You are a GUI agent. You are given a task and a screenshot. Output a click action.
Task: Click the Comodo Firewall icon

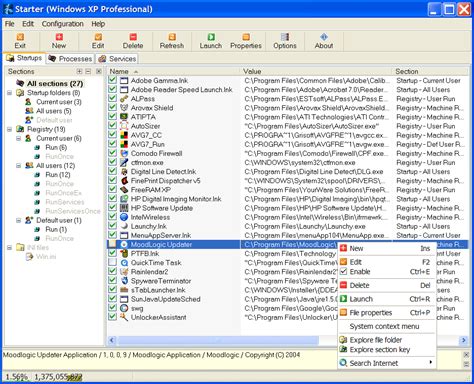click(x=124, y=153)
